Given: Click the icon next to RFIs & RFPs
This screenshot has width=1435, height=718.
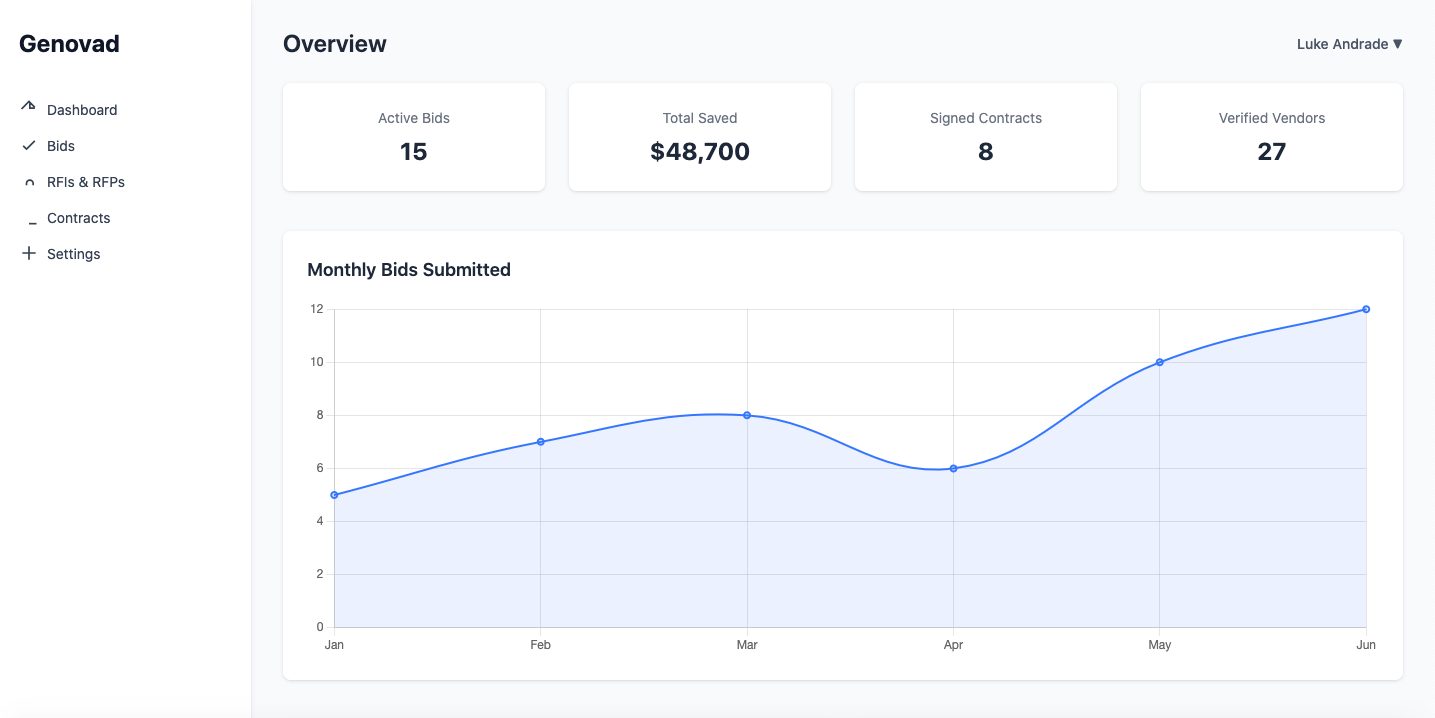Looking at the screenshot, I should [29, 182].
